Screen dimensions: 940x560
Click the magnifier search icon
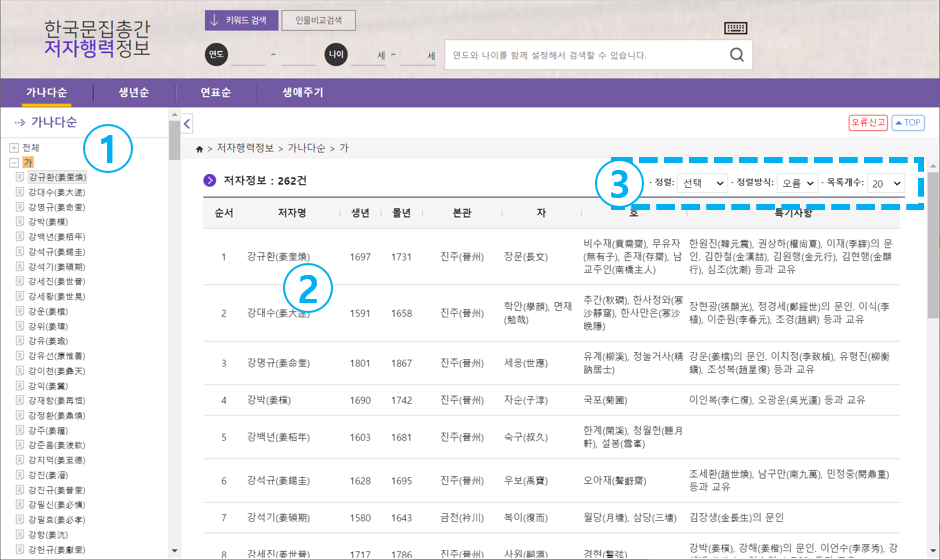[737, 55]
